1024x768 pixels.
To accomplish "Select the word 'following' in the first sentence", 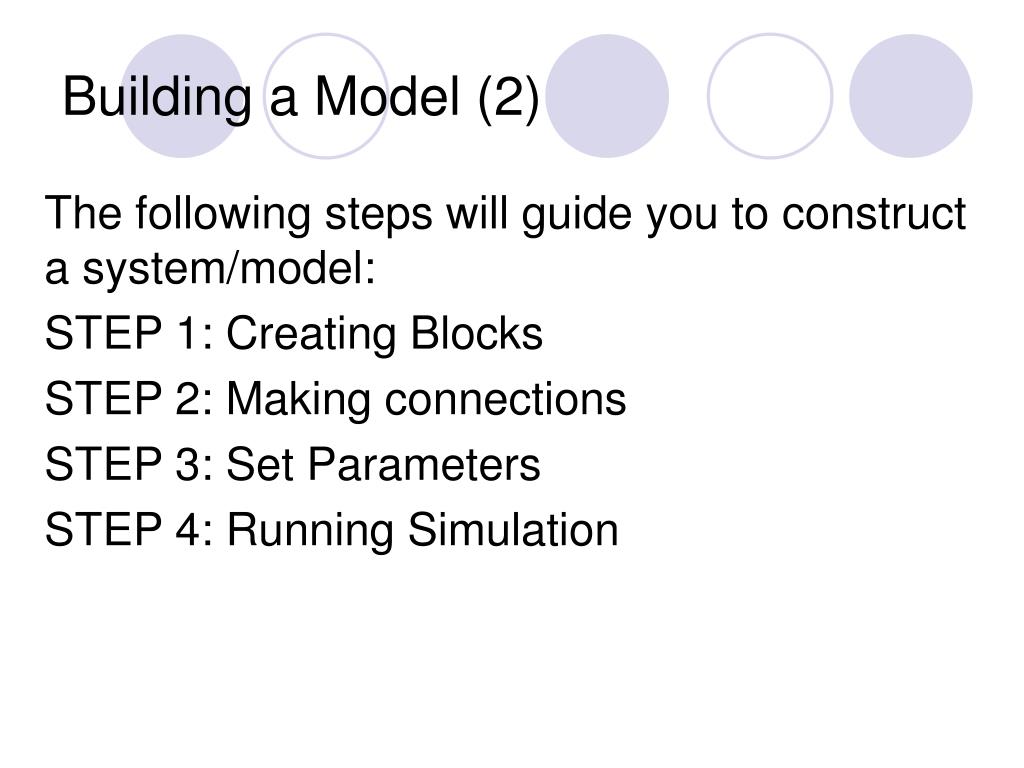I will click(223, 214).
